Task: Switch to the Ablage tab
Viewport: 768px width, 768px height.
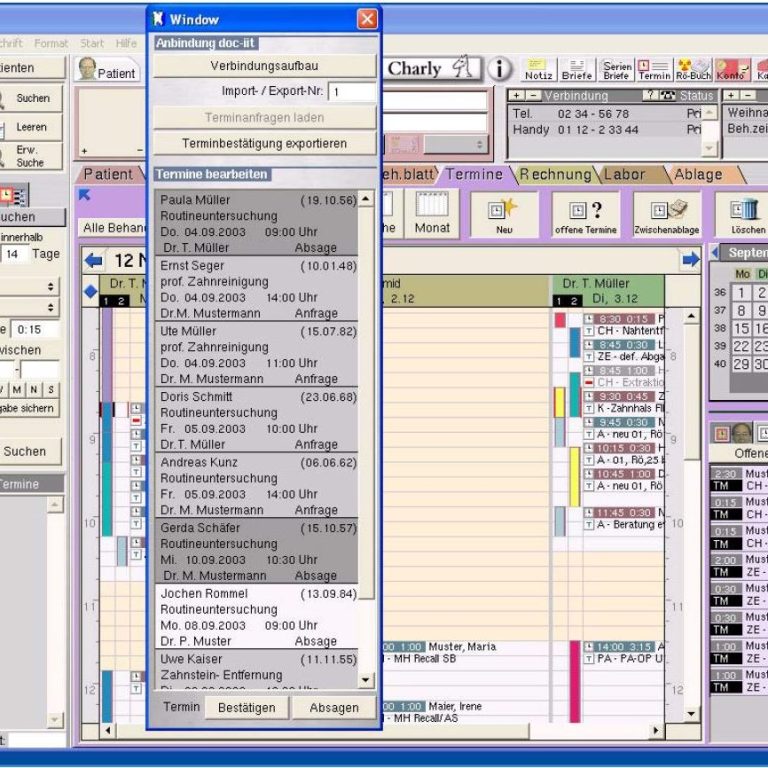Action: coord(698,174)
